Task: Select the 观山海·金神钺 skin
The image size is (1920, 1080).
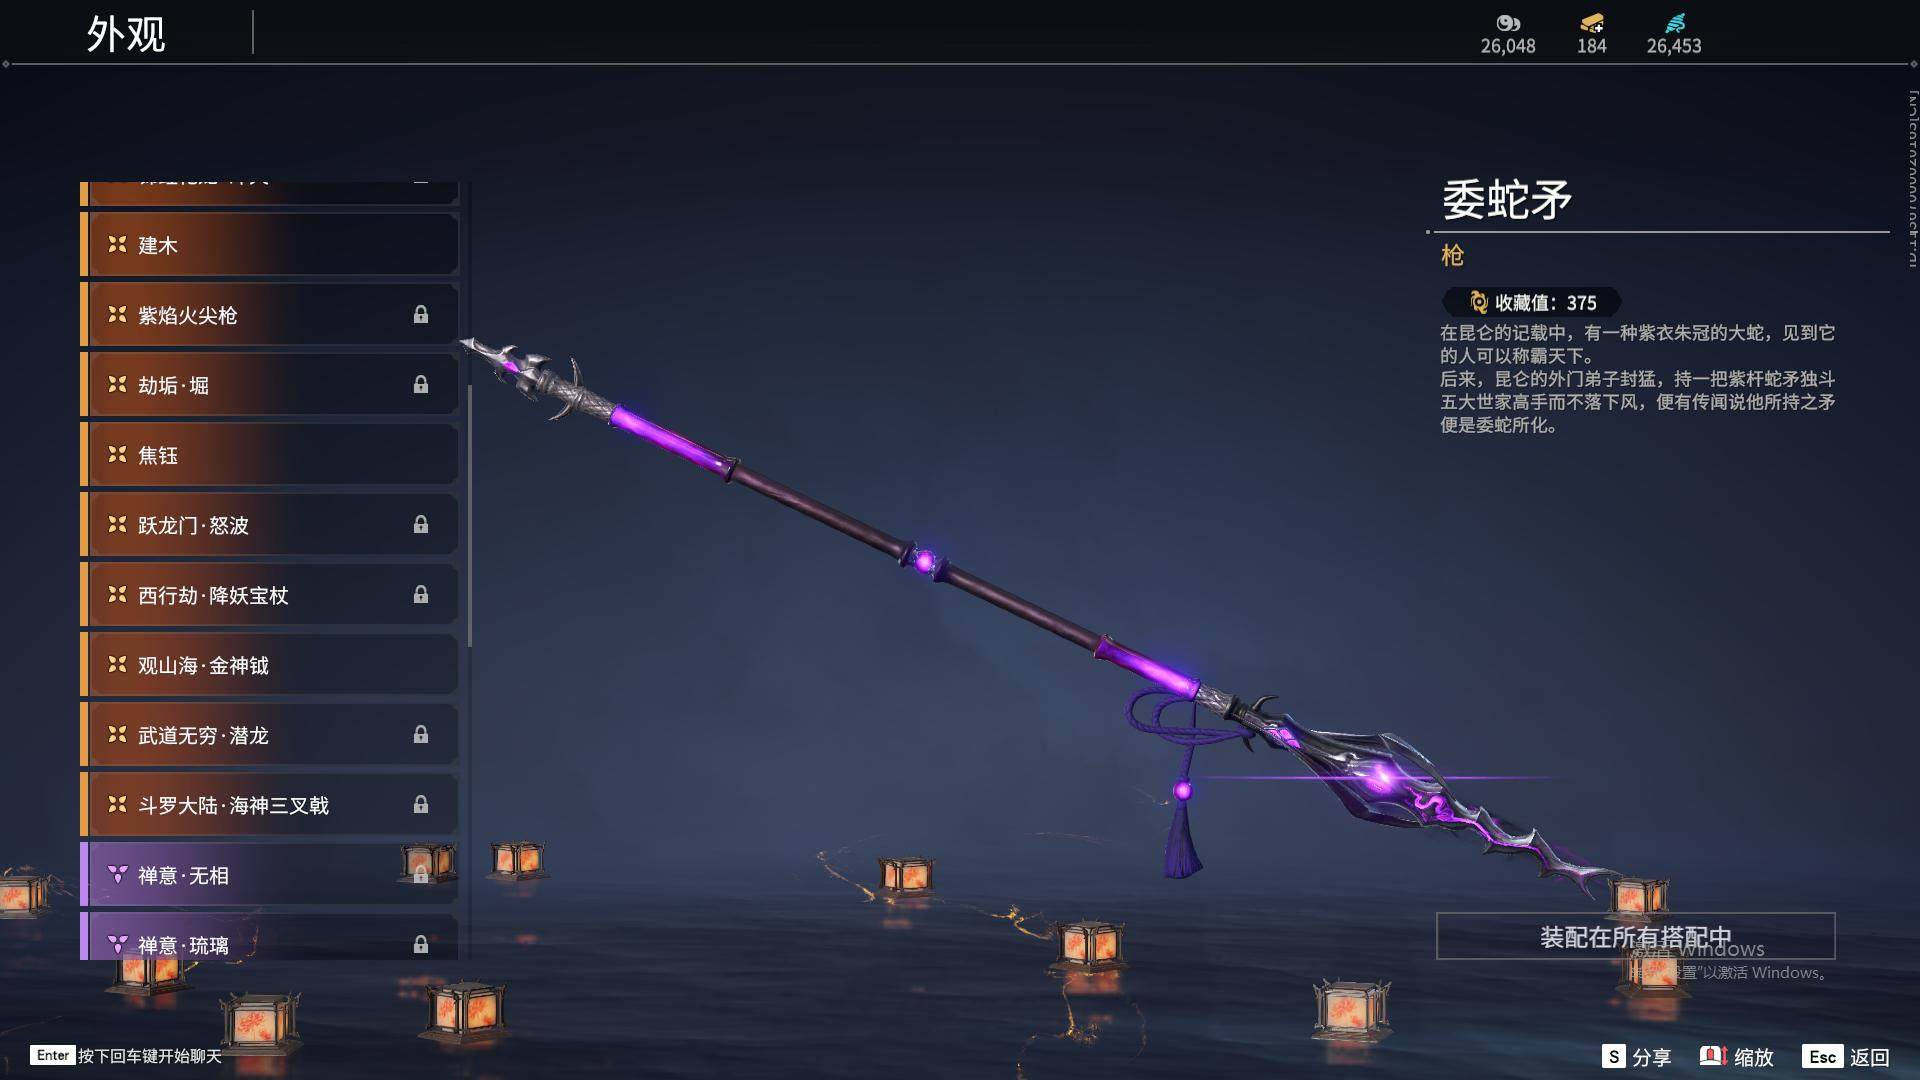Action: [270, 665]
